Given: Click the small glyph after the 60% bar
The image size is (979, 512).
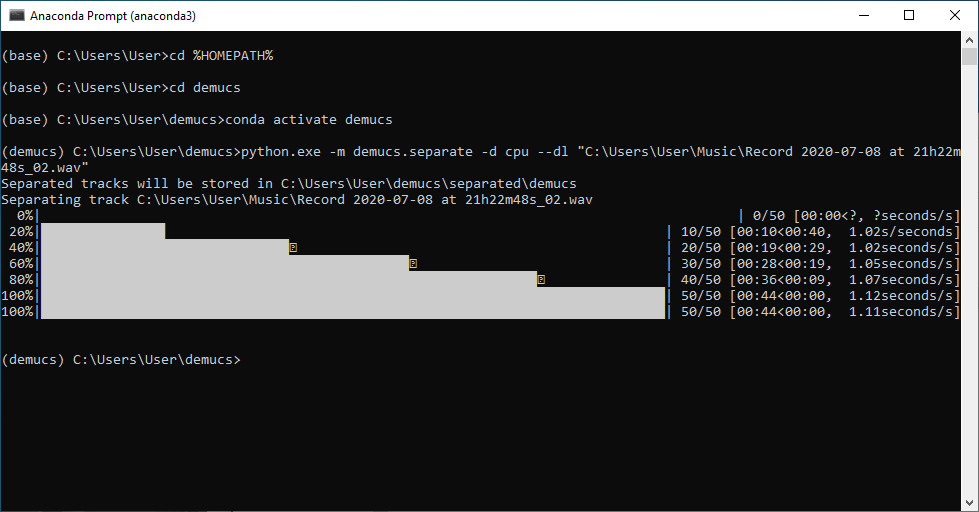Looking at the screenshot, I should pyautogui.click(x=413, y=263).
